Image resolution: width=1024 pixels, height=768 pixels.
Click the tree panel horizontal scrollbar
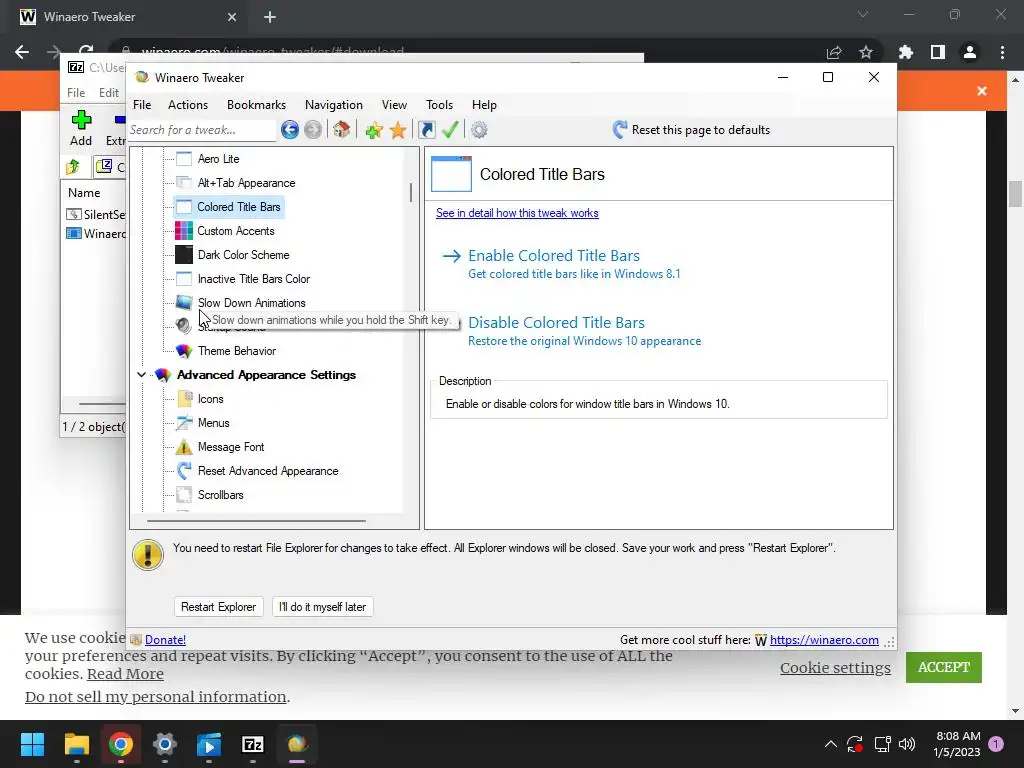pyautogui.click(x=256, y=521)
